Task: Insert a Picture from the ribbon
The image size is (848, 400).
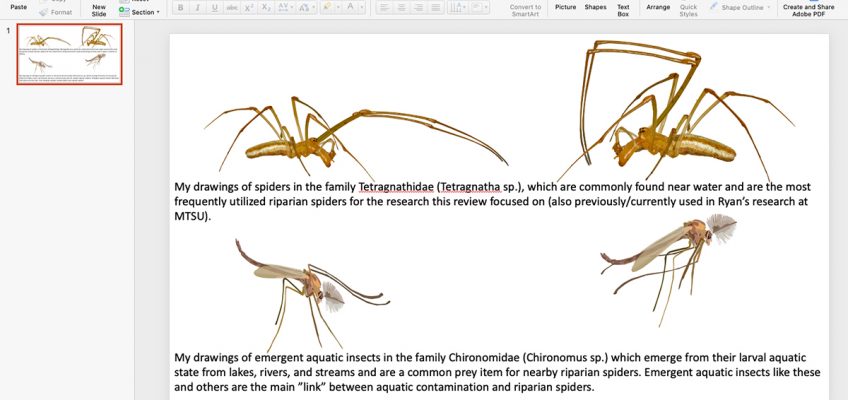Action: click(x=565, y=7)
